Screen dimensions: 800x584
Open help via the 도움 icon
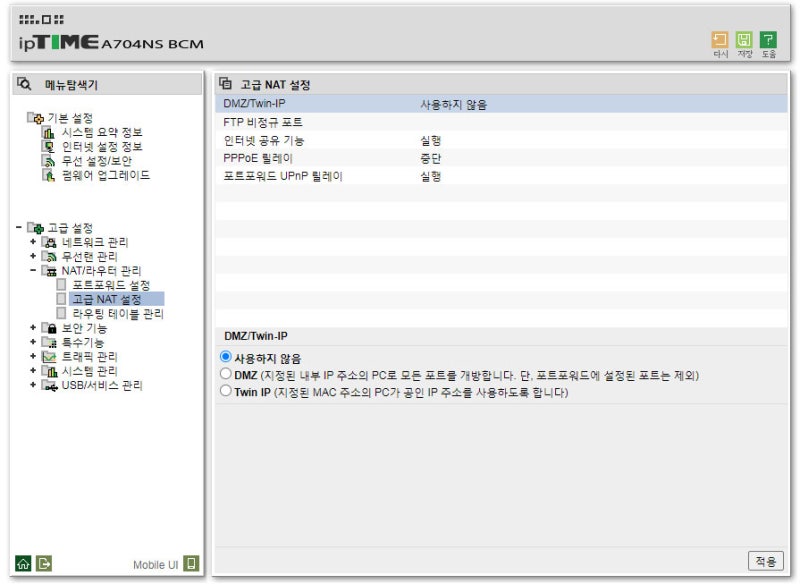768,38
